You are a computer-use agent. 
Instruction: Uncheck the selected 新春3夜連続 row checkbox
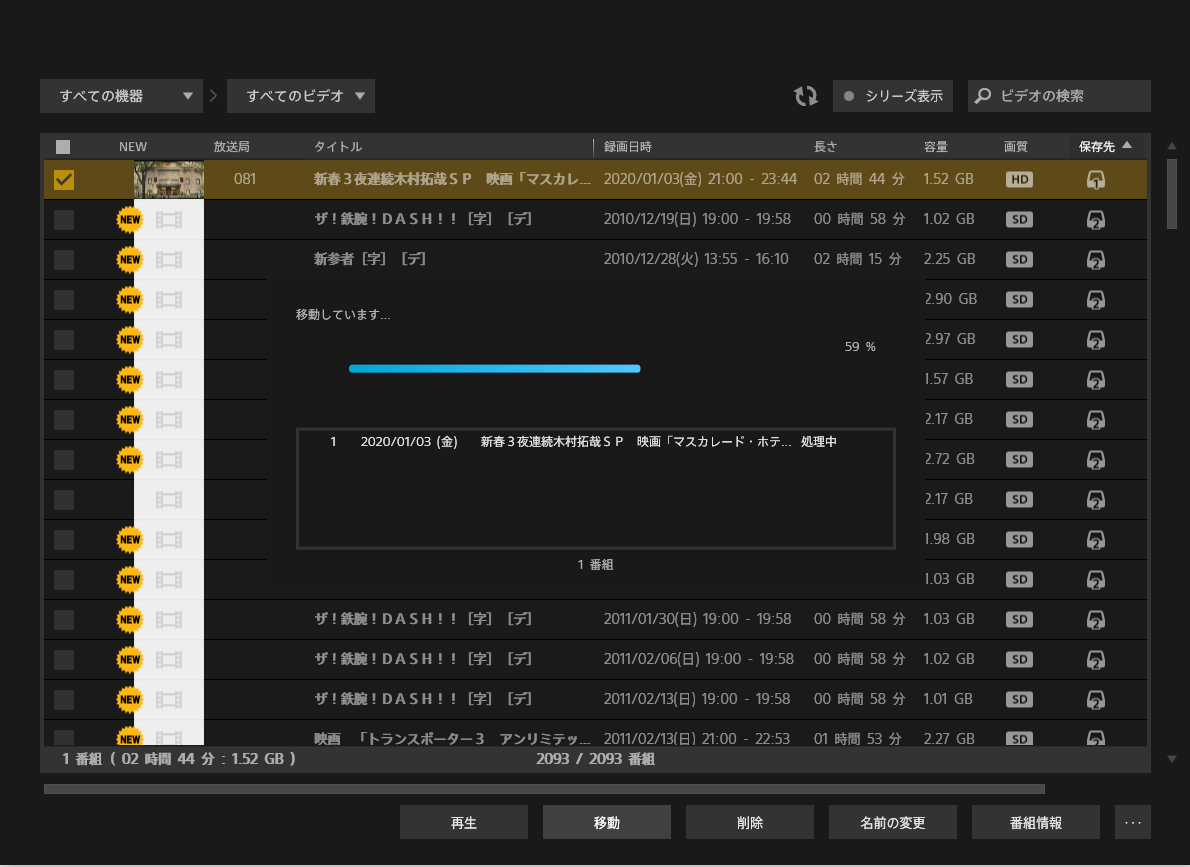[x=64, y=180]
